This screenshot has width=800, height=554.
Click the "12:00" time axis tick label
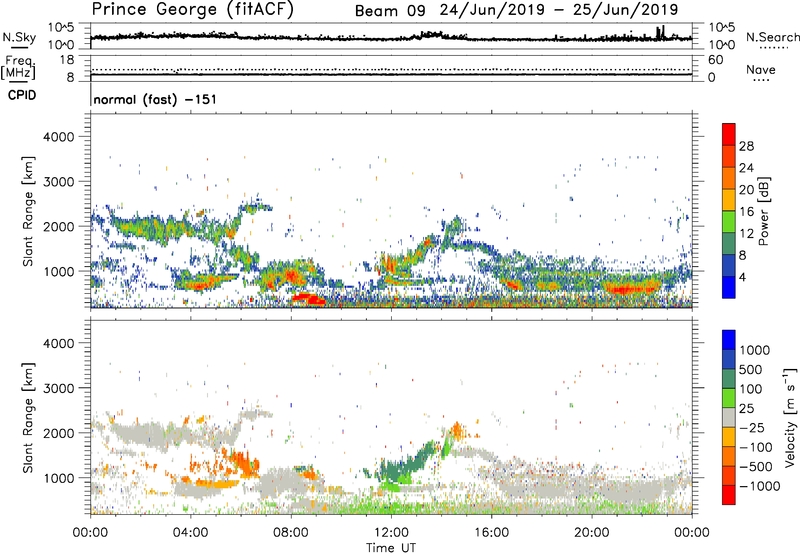pos(391,533)
